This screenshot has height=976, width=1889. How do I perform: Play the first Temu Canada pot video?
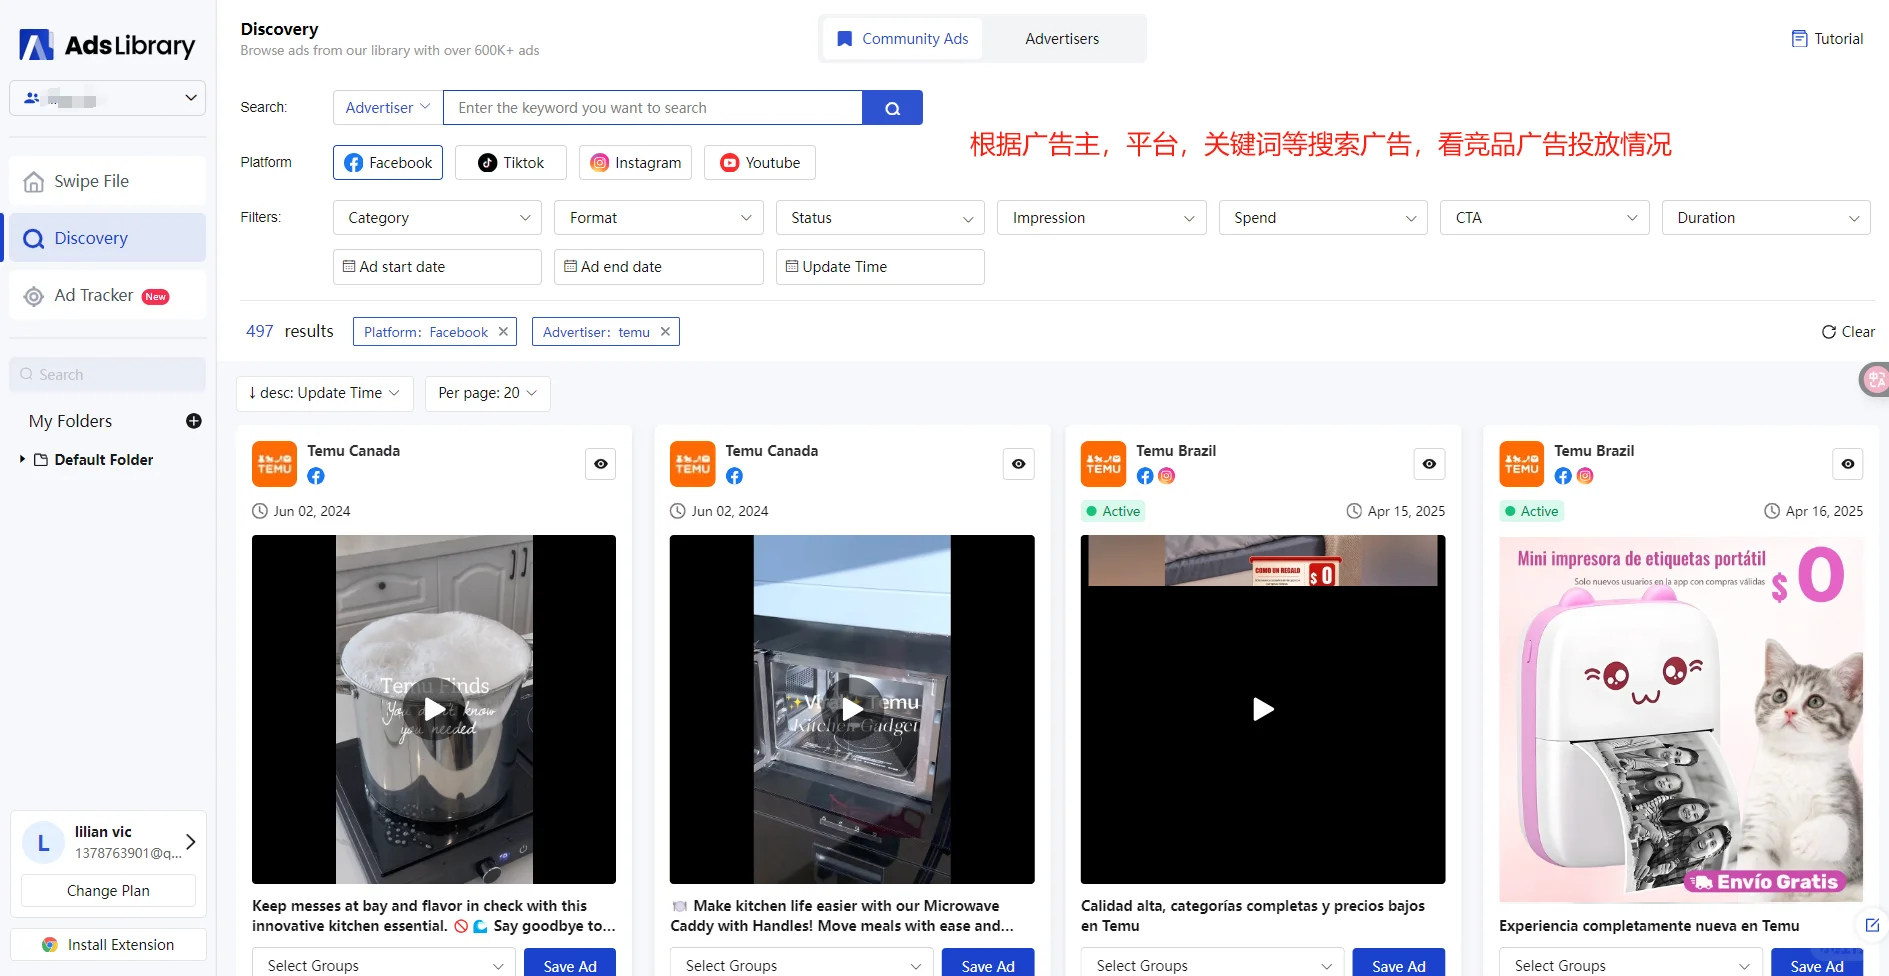434,709
